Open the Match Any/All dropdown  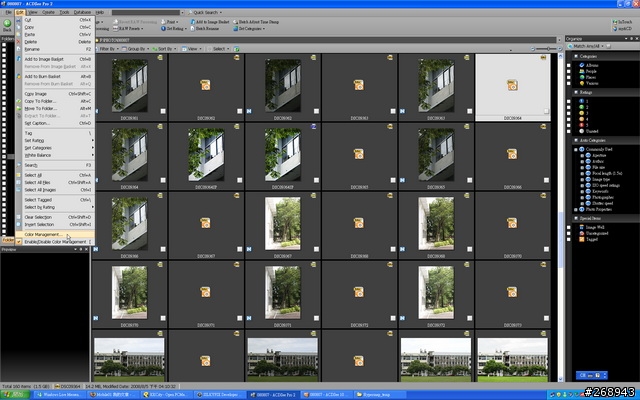coord(602,46)
